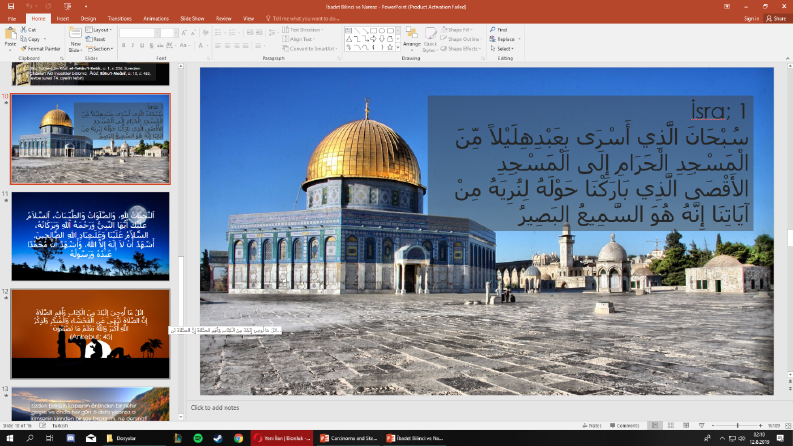Choose the triangle shape in shapes gallery
Image resolution: width=793 pixels, height=446 pixels.
[348, 39]
